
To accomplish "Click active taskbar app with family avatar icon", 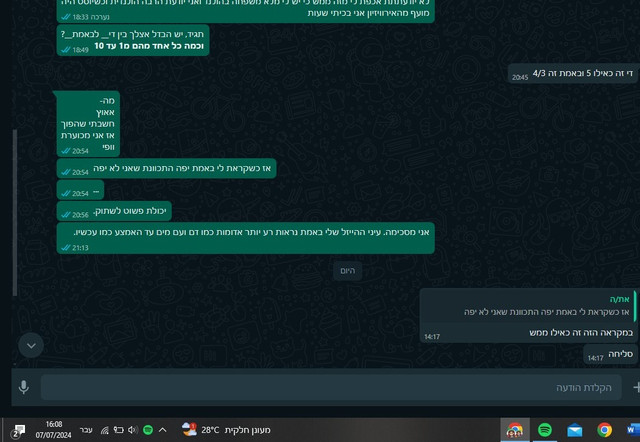I will [x=515, y=430].
